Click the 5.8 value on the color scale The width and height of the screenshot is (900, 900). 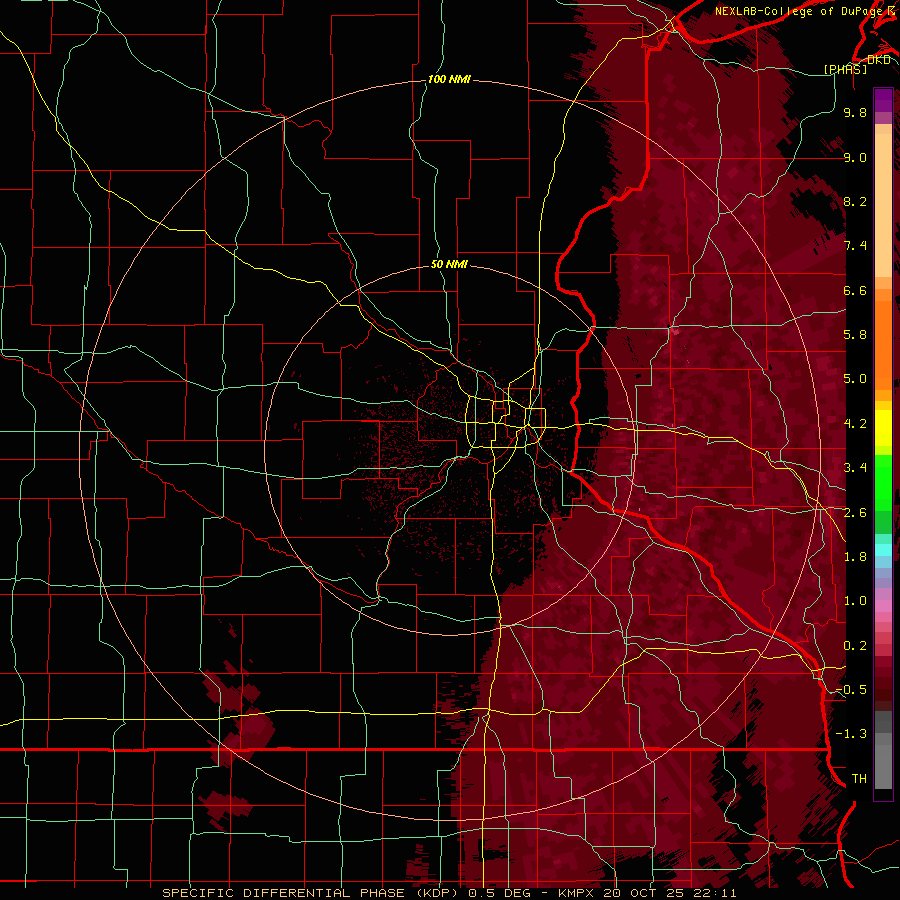point(855,335)
